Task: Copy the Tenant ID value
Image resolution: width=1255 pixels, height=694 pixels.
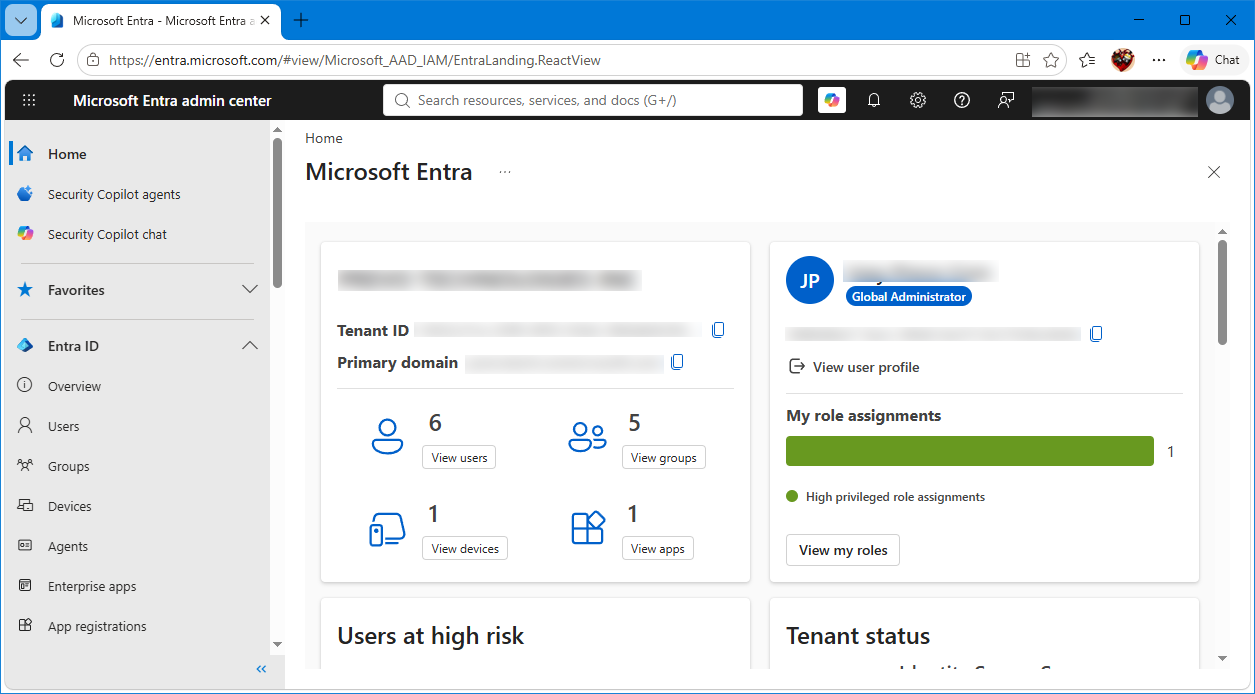Action: click(x=718, y=330)
